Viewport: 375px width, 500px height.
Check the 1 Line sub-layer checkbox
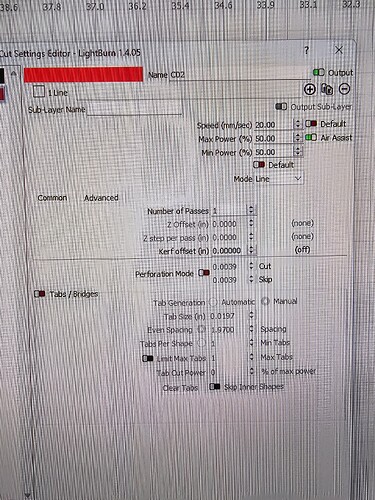click(x=39, y=91)
